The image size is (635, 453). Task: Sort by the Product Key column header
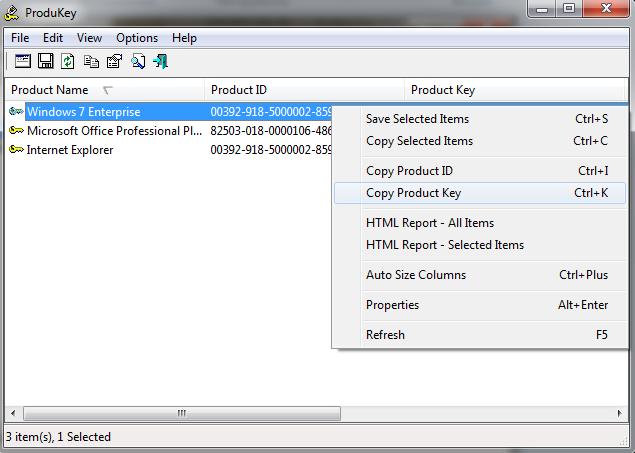[x=514, y=90]
